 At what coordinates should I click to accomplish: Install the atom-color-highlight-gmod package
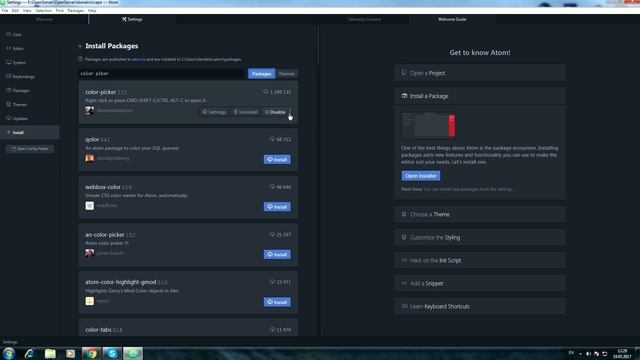[x=277, y=302]
